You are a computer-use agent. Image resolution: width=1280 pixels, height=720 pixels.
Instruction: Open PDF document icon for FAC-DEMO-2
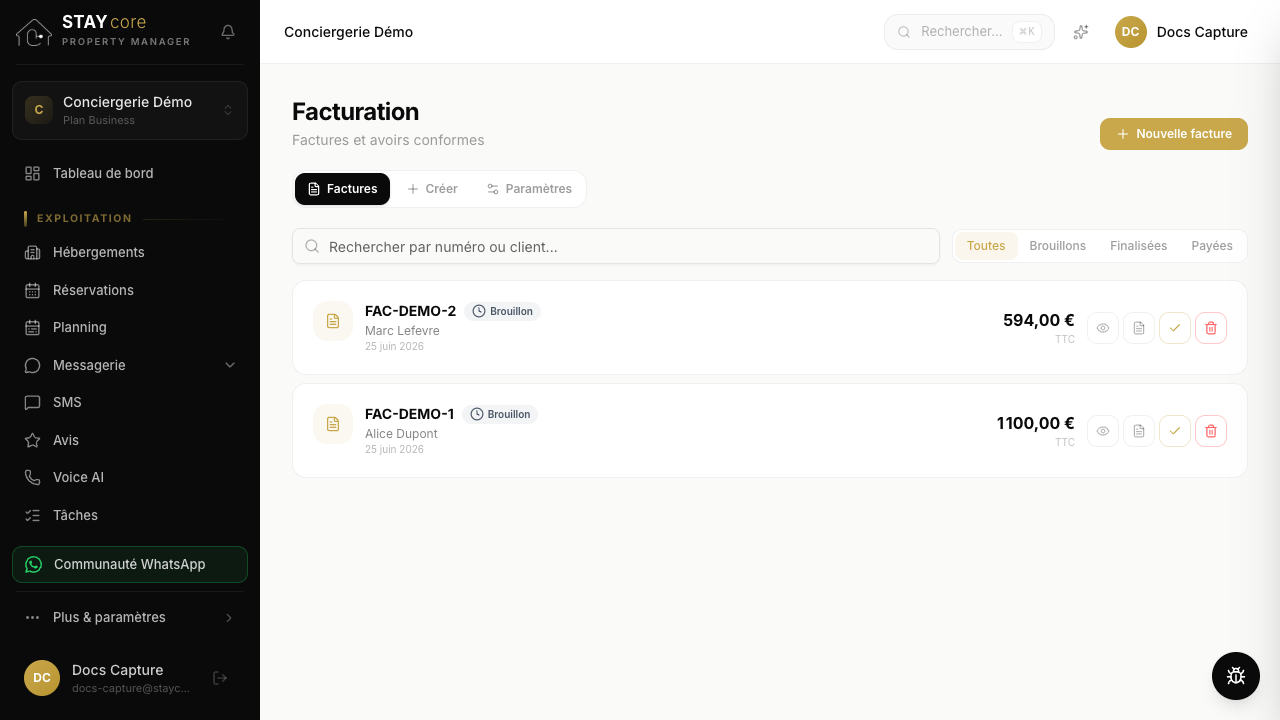1139,328
